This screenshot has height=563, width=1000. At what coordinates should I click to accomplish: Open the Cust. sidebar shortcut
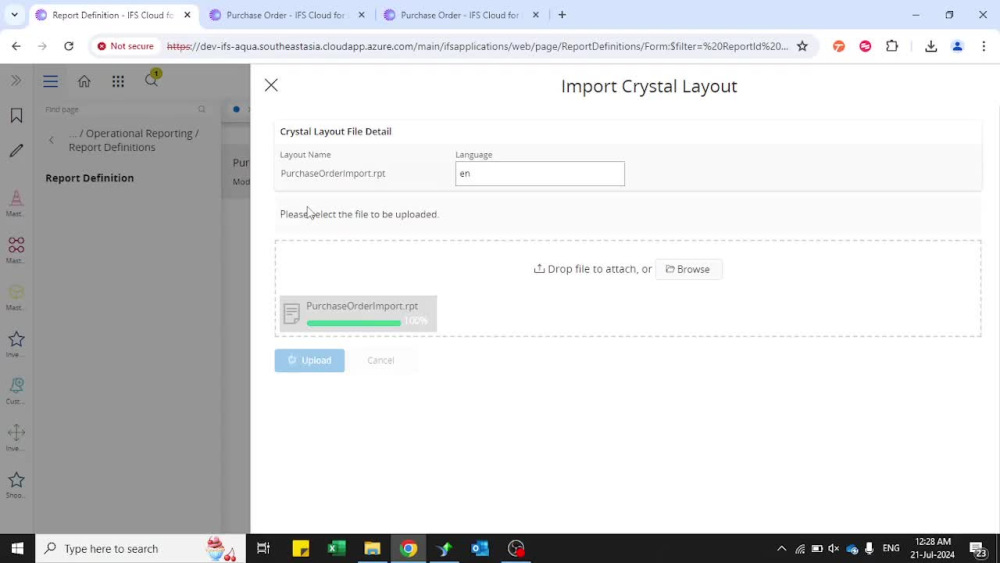point(16,391)
